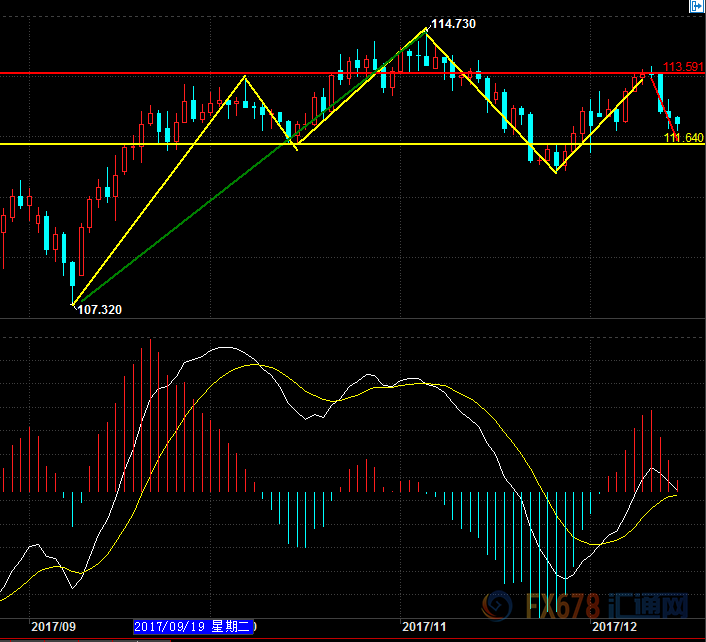Click the yellow 111.640 support price label
This screenshot has width=706, height=642.
(x=684, y=137)
